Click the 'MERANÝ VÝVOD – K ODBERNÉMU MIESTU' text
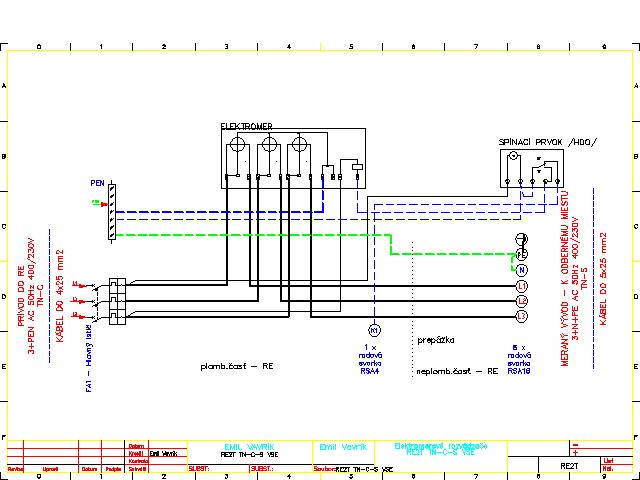 [x=565, y=278]
